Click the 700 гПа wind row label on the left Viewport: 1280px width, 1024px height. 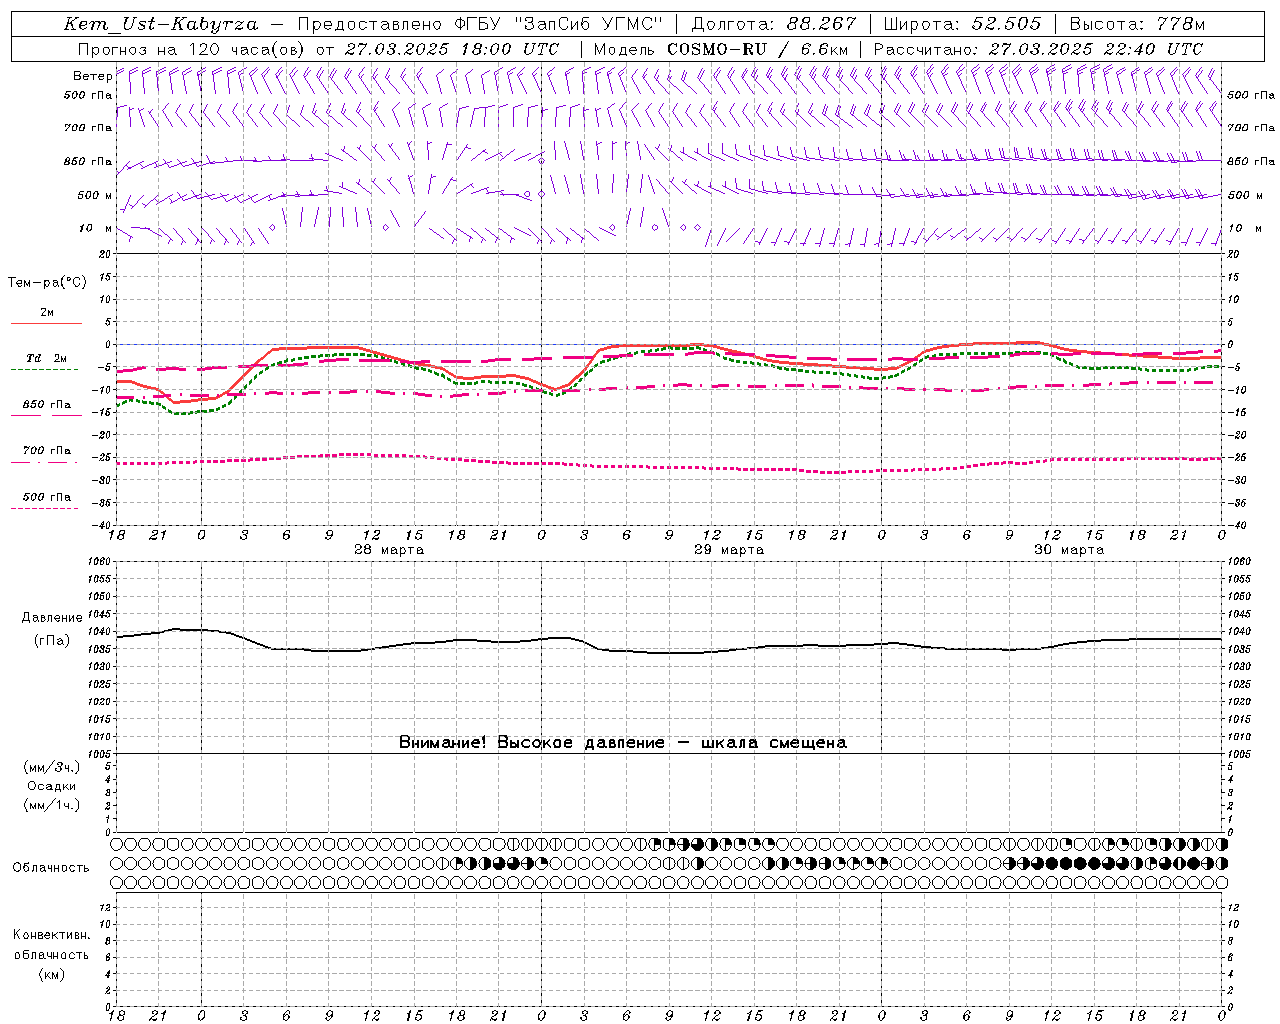pyautogui.click(x=88, y=128)
